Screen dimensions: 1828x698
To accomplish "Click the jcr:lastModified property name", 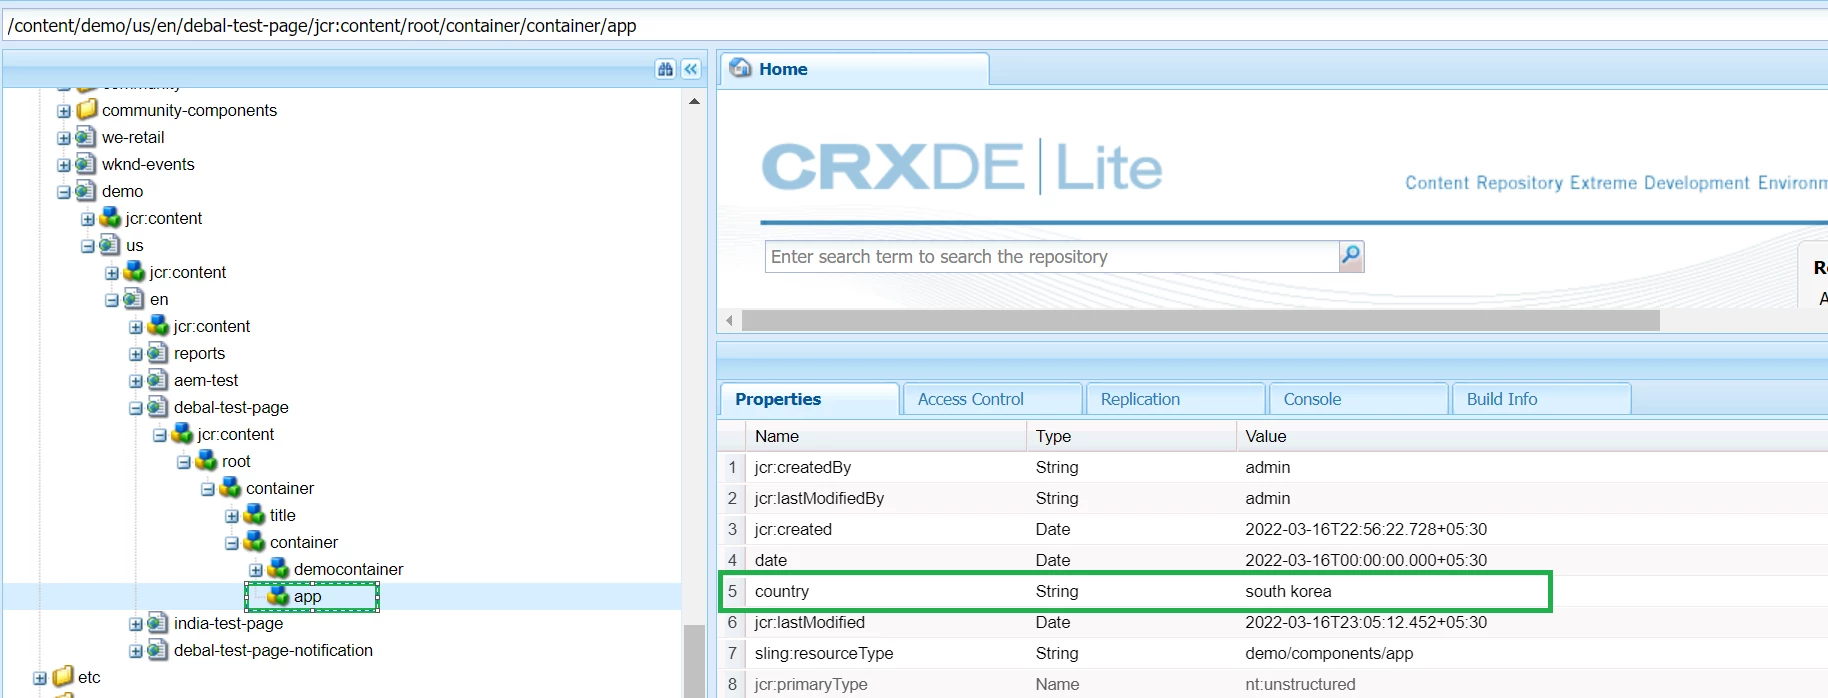I will click(x=809, y=622).
